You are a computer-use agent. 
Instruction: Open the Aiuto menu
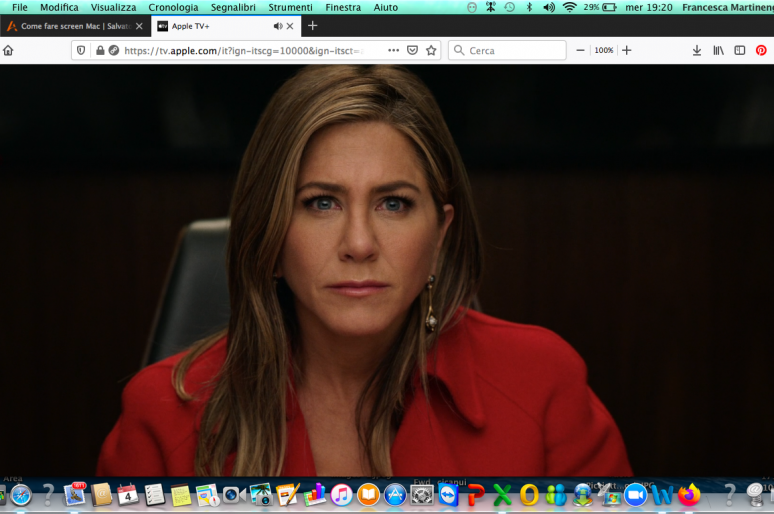[x=386, y=7]
